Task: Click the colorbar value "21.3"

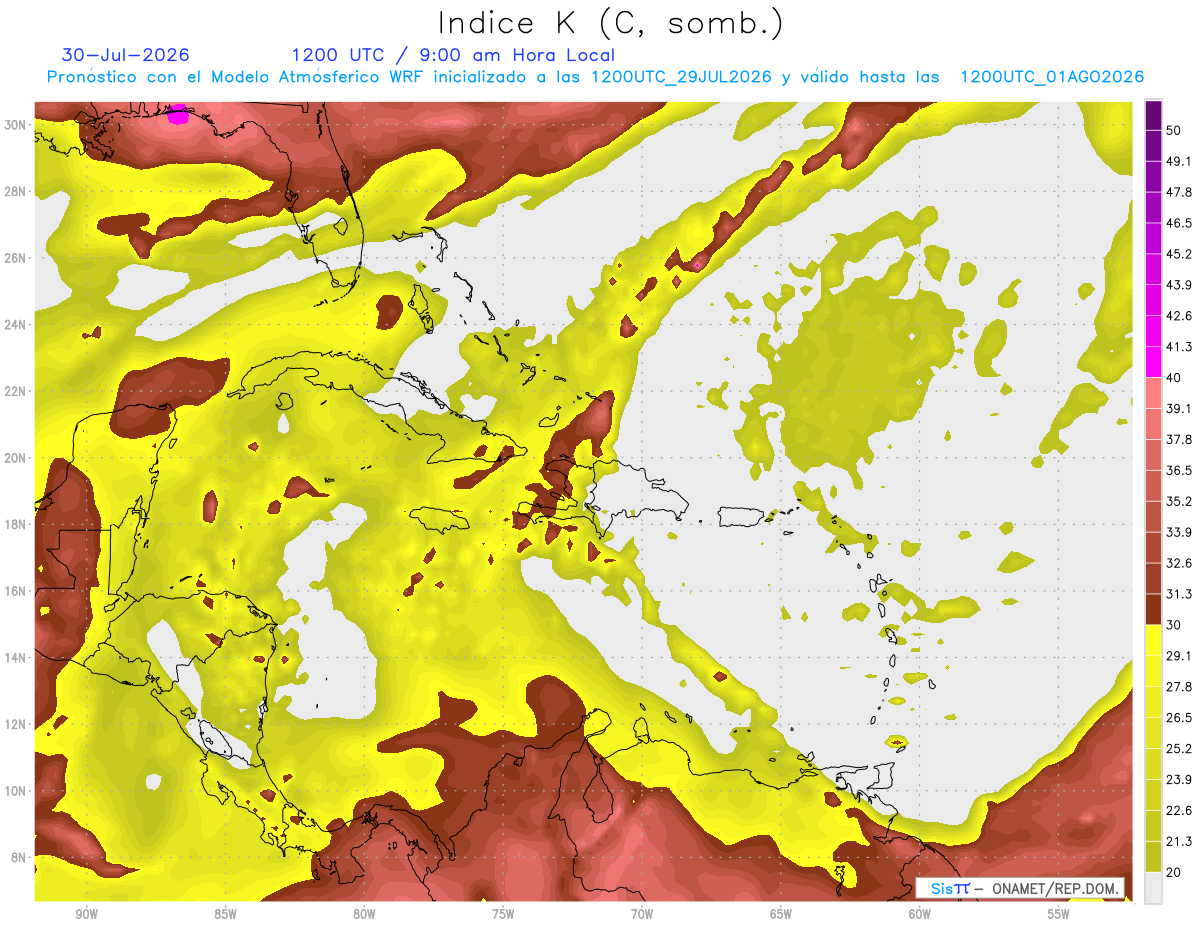Action: [1179, 842]
